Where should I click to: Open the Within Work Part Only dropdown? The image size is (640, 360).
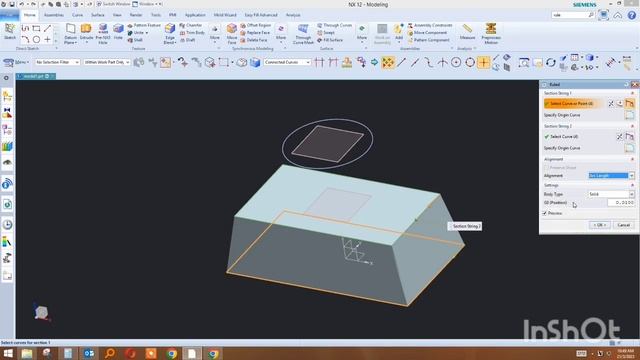pos(107,62)
